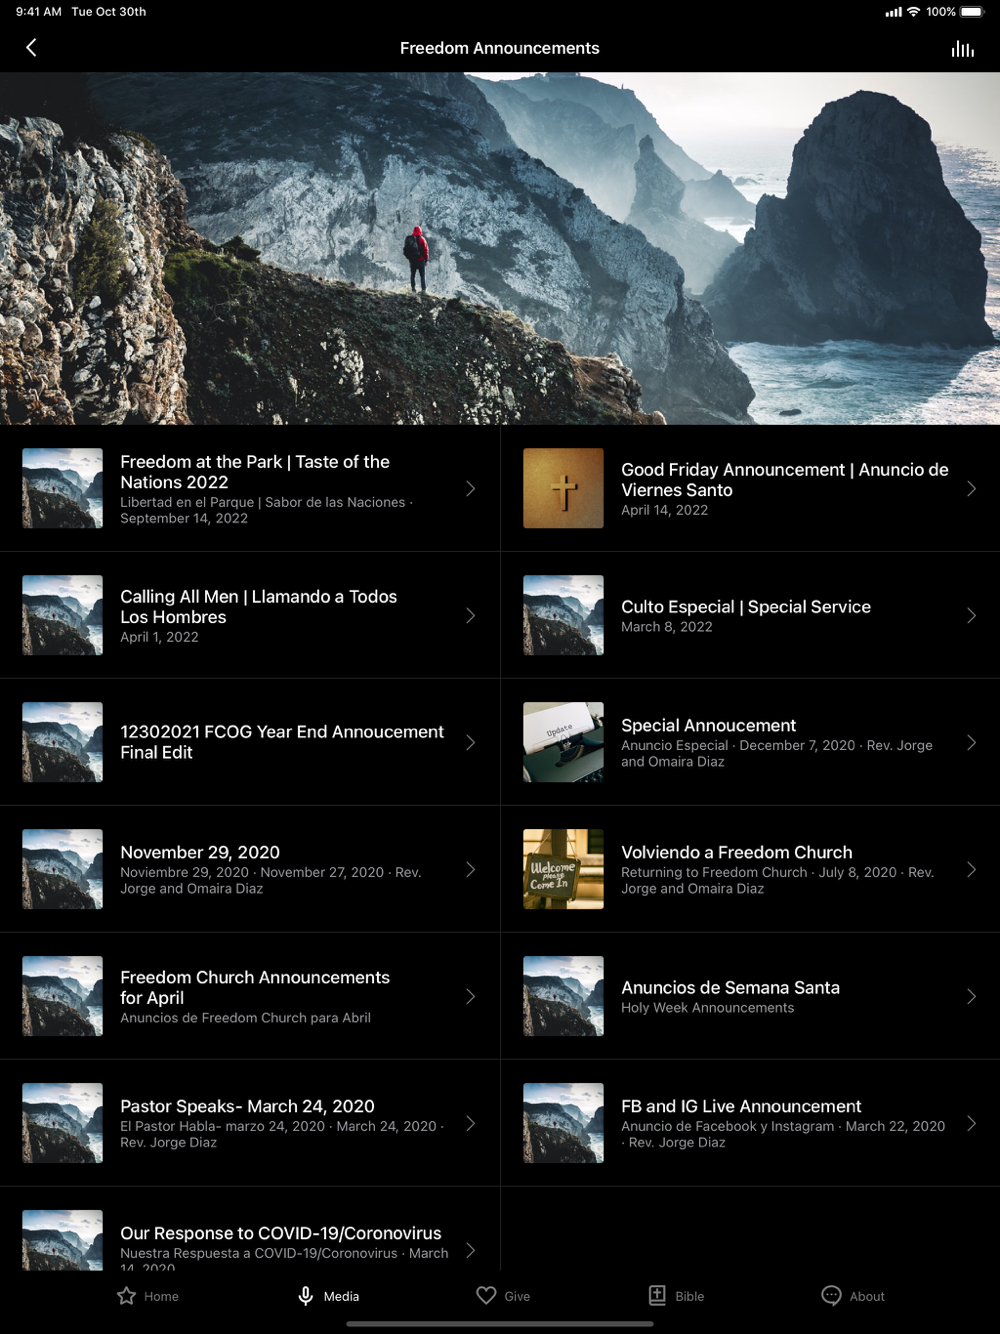Select 'Pastor Speaks- March 24, 2020' title
This screenshot has height=1334, width=1000.
247,1106
